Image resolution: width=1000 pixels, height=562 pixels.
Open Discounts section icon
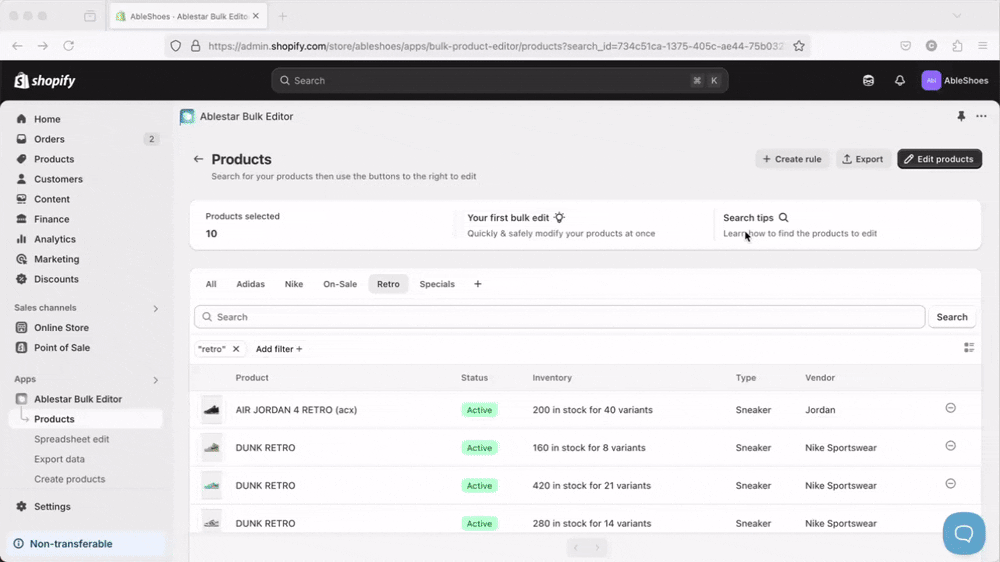coord(21,279)
